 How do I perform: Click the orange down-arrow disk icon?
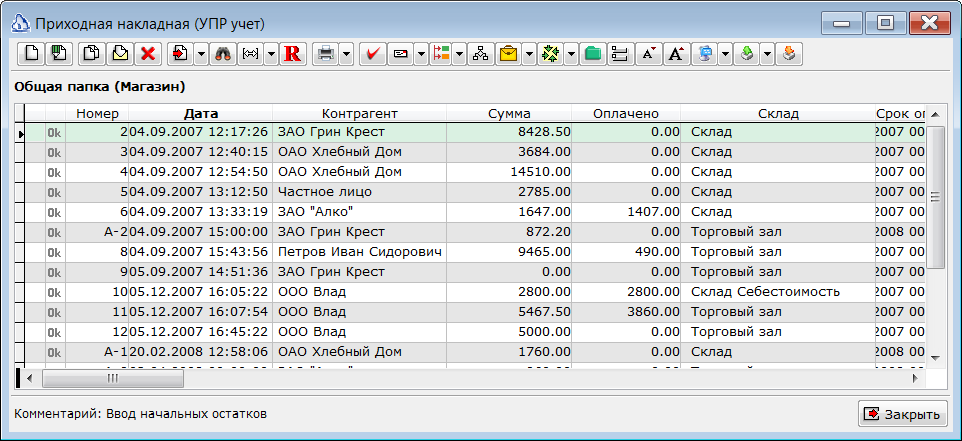click(789, 54)
